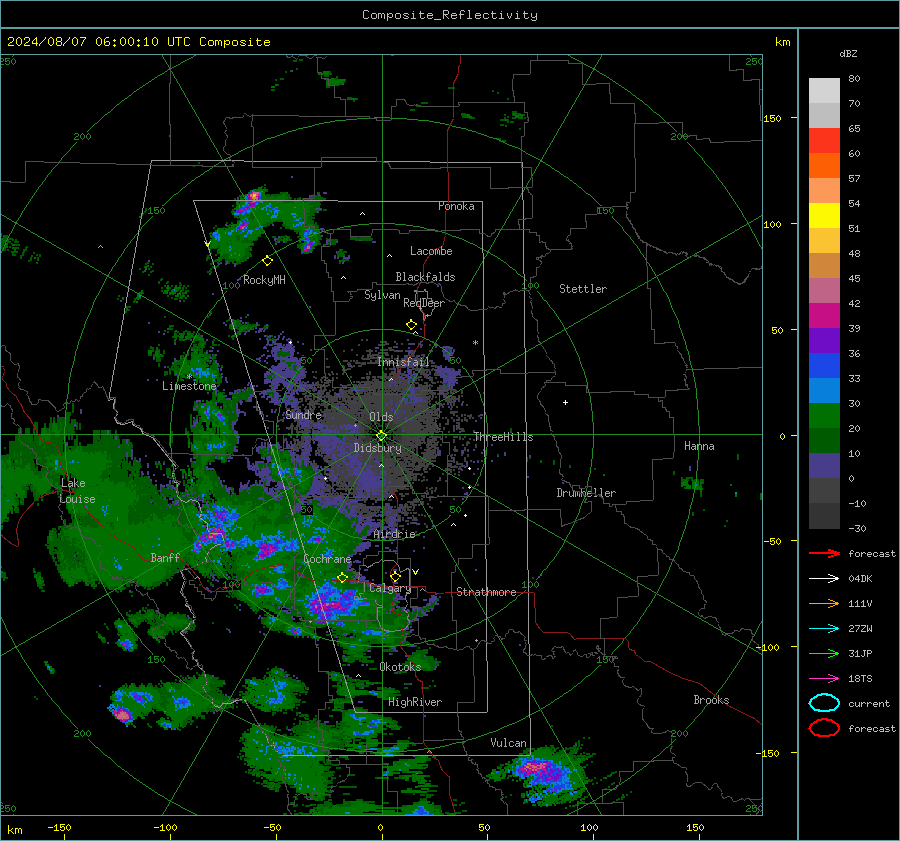900x841 pixels.
Task: Click the Stettler label
Action: [x=583, y=289]
